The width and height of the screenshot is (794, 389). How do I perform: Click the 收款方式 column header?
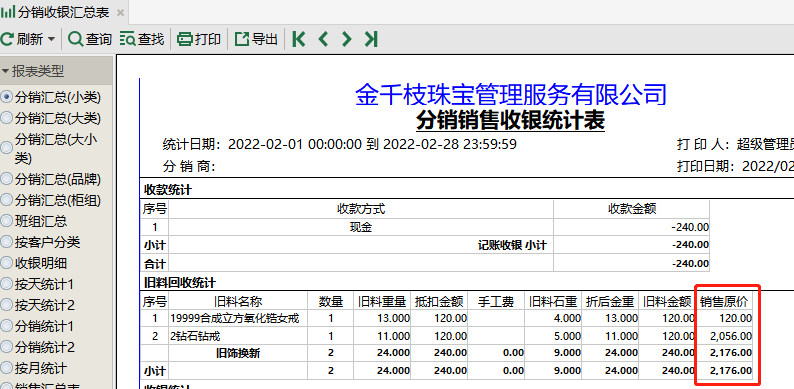(x=361, y=209)
